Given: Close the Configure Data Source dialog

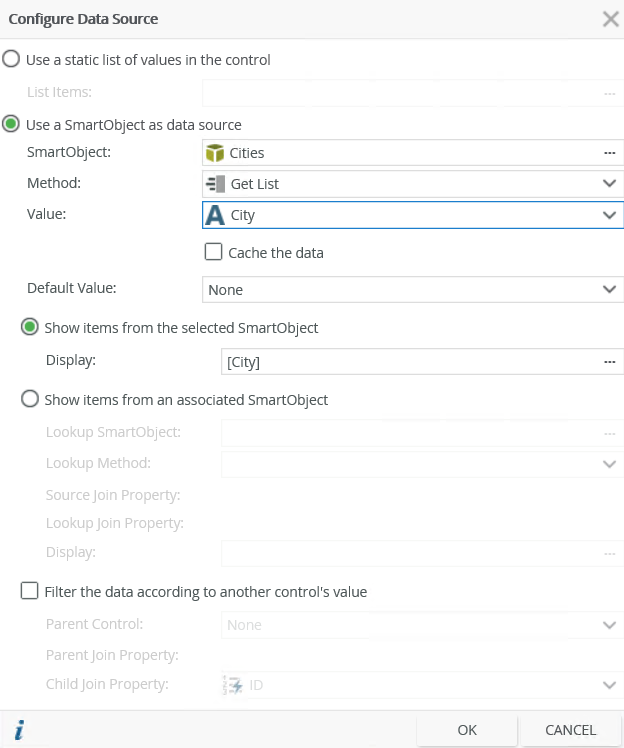Looking at the screenshot, I should [609, 19].
